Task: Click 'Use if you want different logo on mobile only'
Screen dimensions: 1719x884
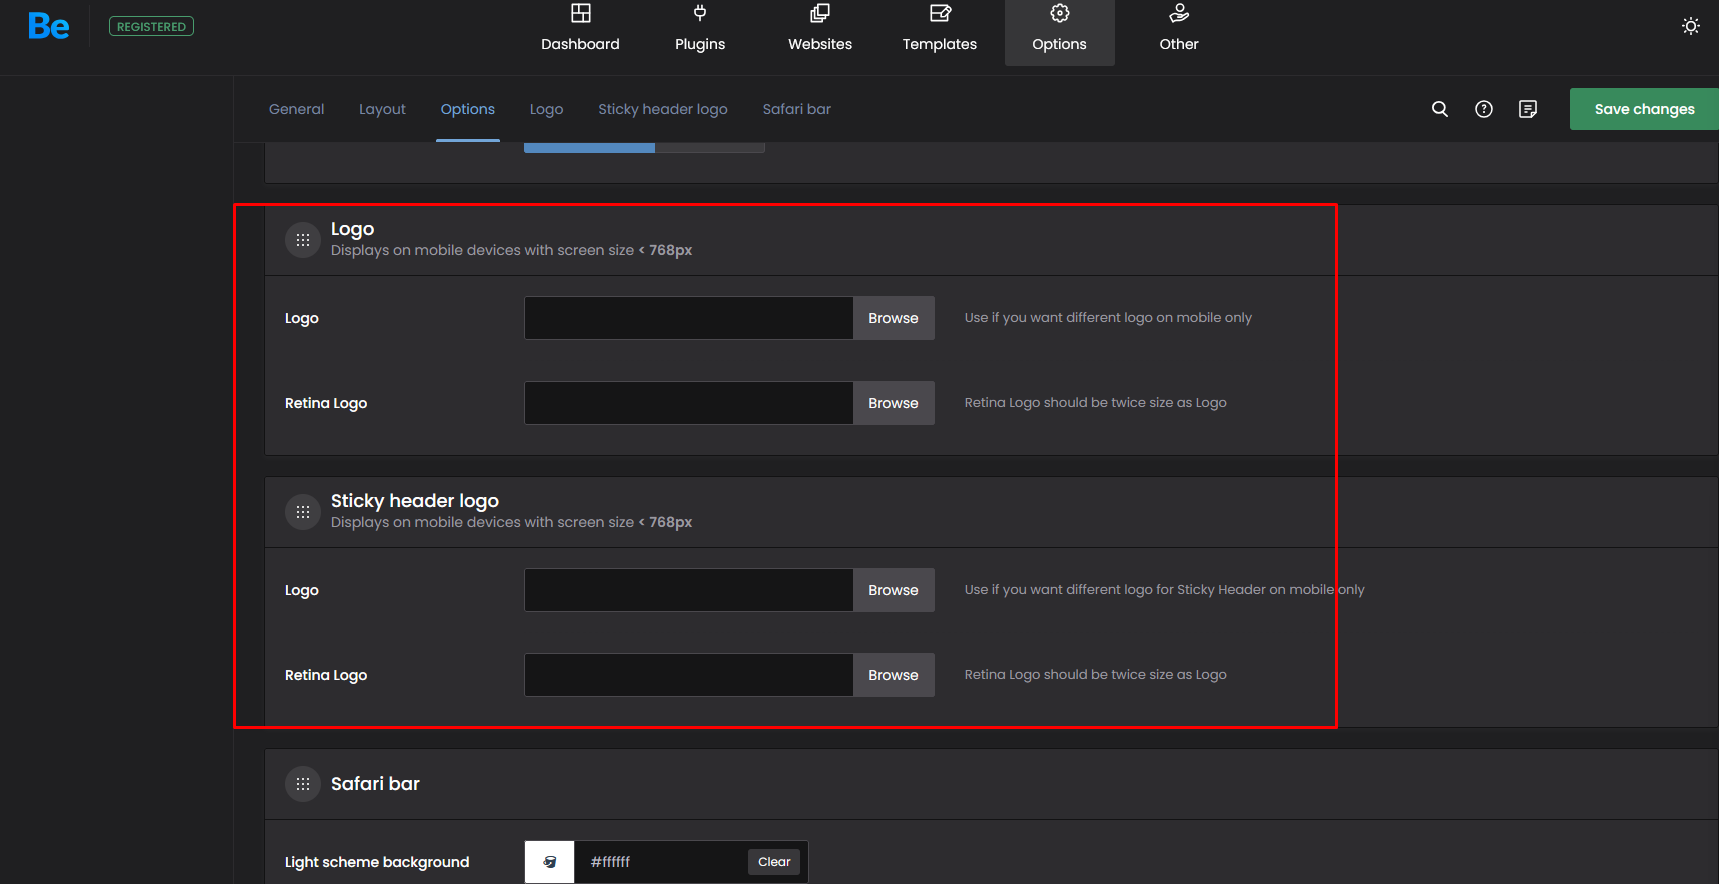Action: pos(1108,318)
